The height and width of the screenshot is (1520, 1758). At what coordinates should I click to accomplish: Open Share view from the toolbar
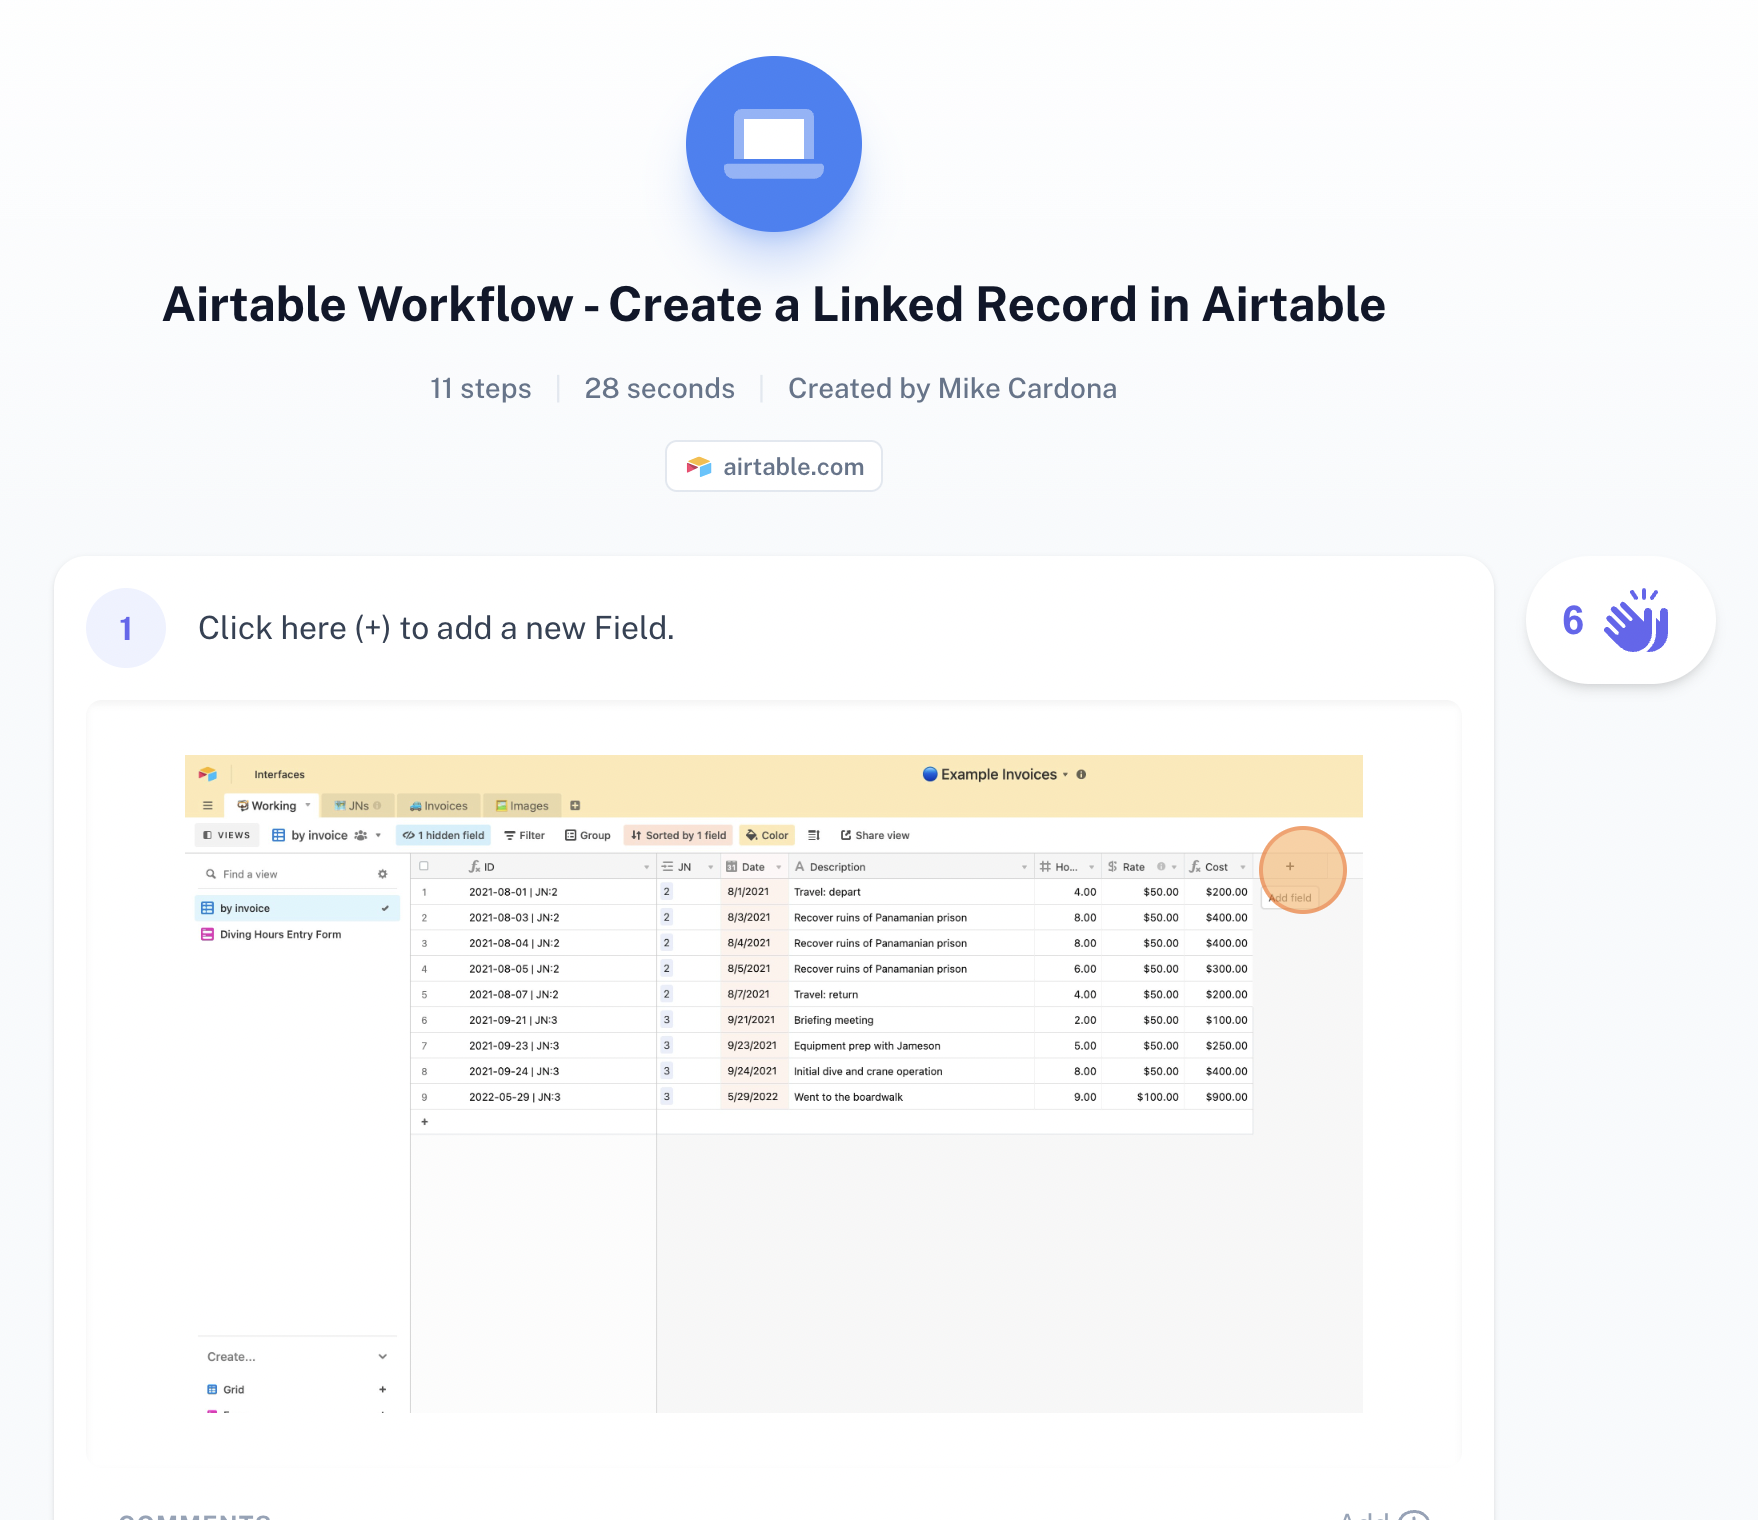875,835
